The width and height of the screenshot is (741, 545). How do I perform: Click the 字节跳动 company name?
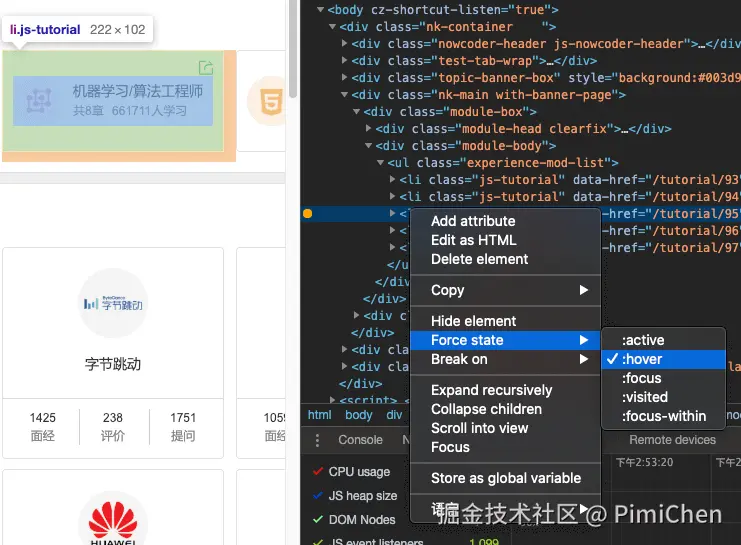click(x=113, y=364)
